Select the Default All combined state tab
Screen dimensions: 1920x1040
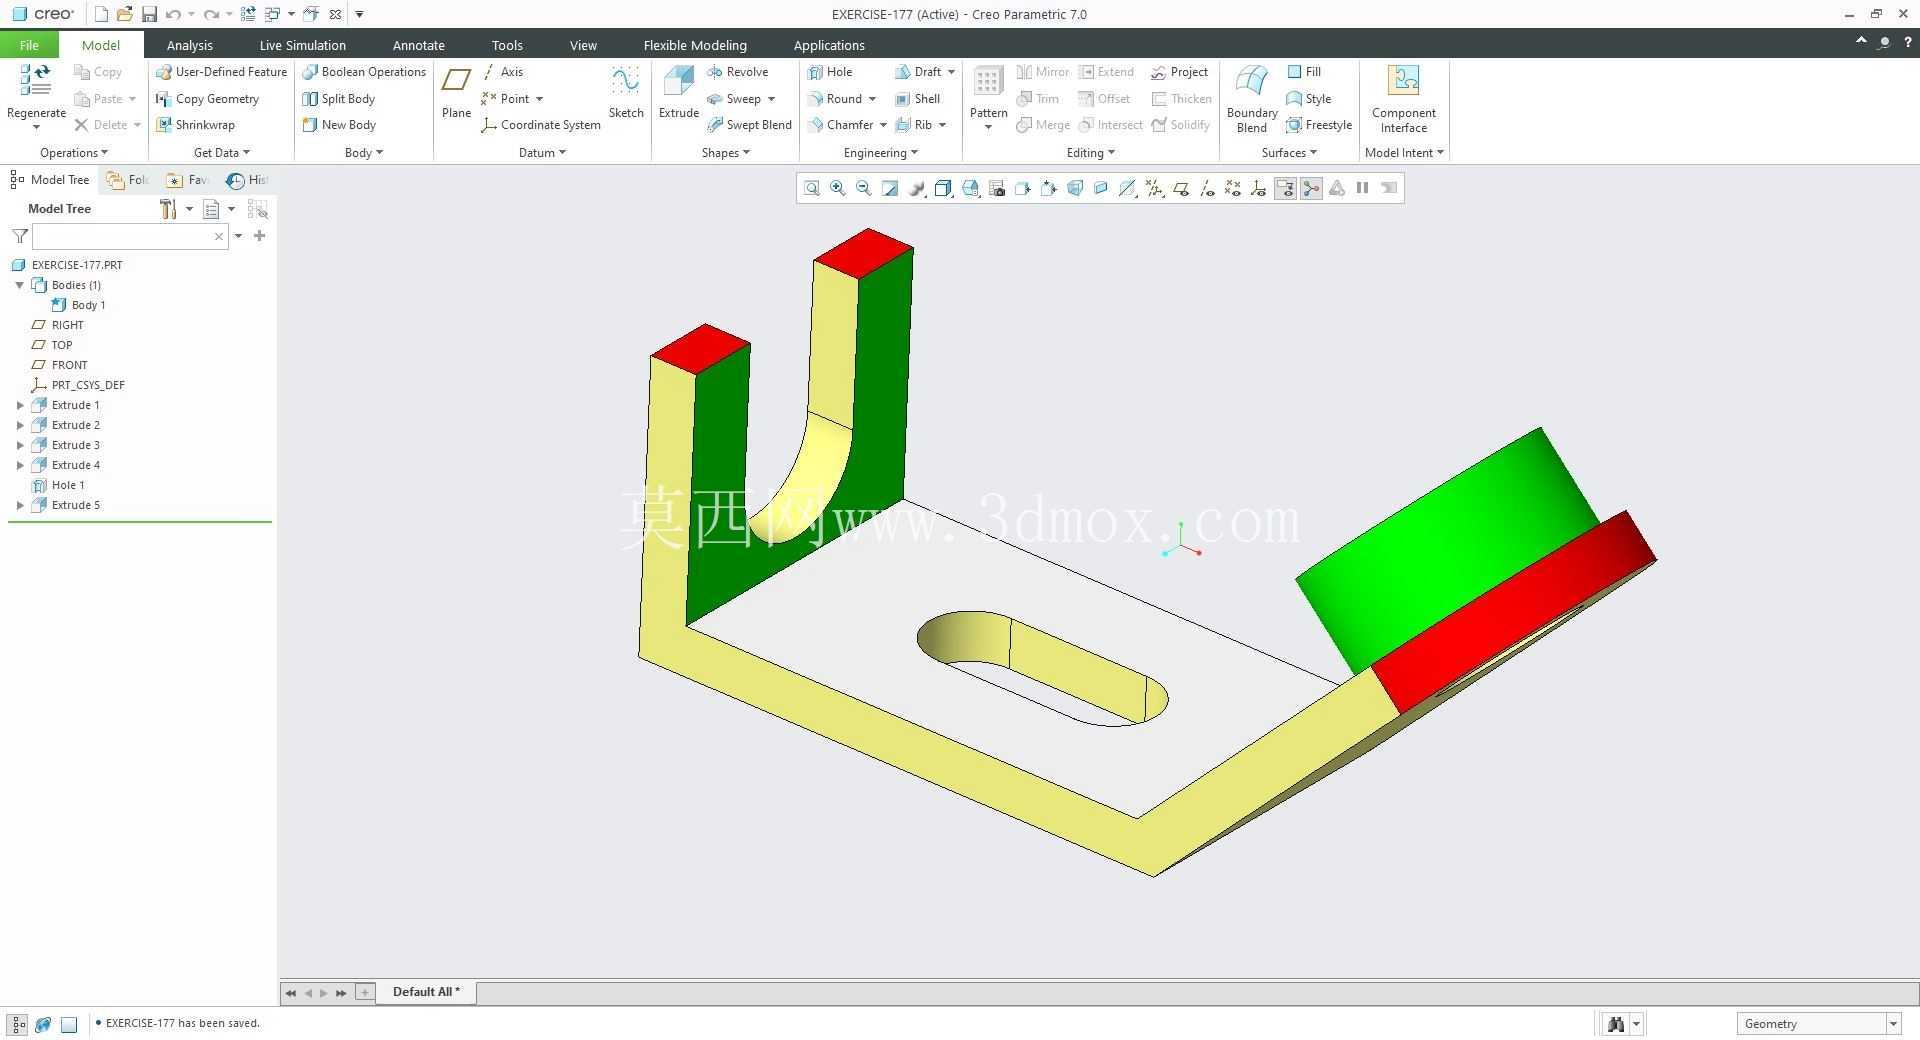coord(426,992)
